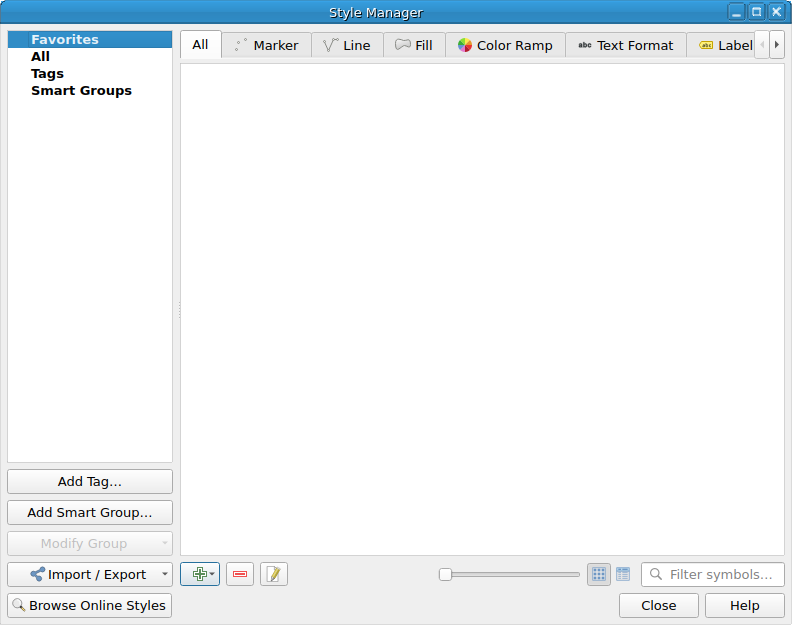
Task: Switch to icon grid view
Action: [599, 574]
